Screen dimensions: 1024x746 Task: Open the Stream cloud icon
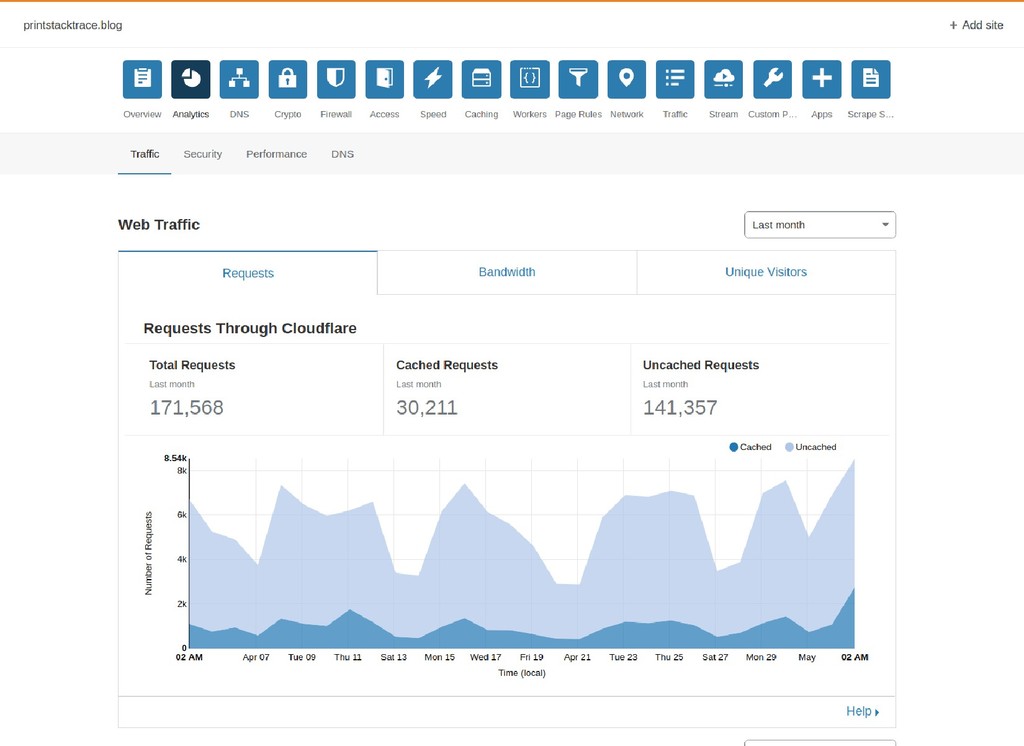[x=724, y=79]
